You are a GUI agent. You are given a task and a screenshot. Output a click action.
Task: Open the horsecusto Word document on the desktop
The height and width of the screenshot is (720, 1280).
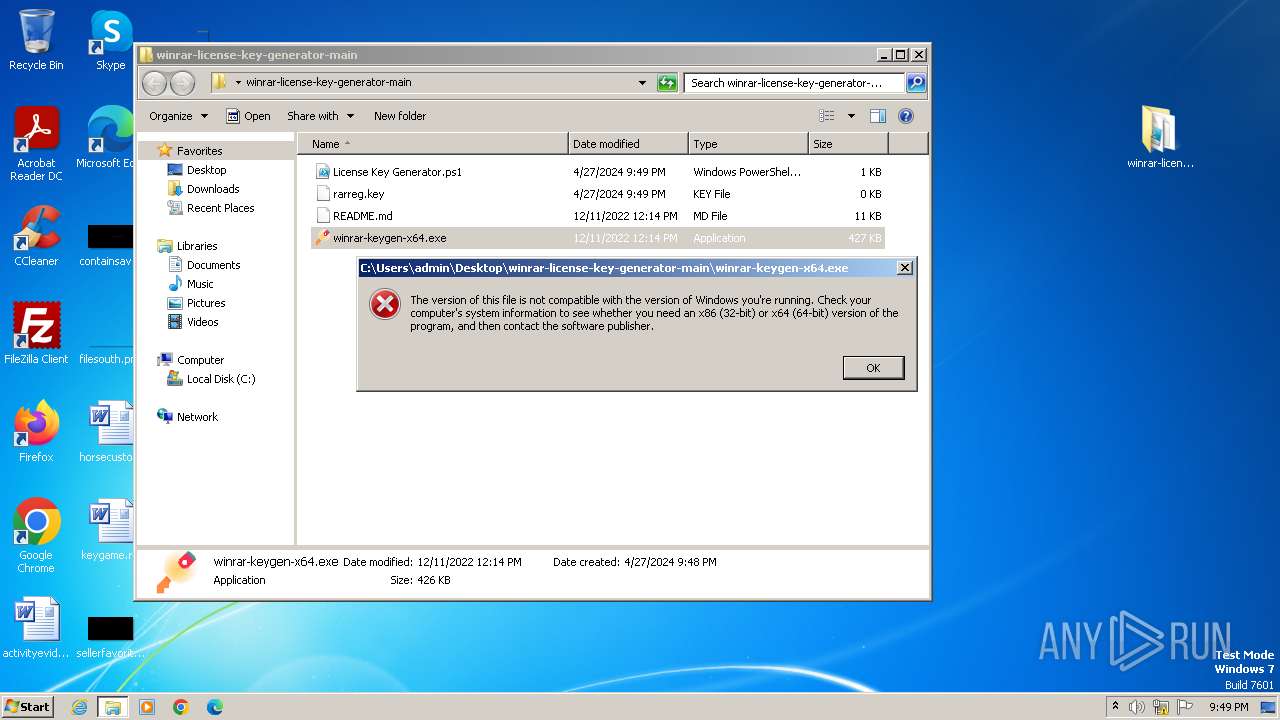click(x=108, y=432)
